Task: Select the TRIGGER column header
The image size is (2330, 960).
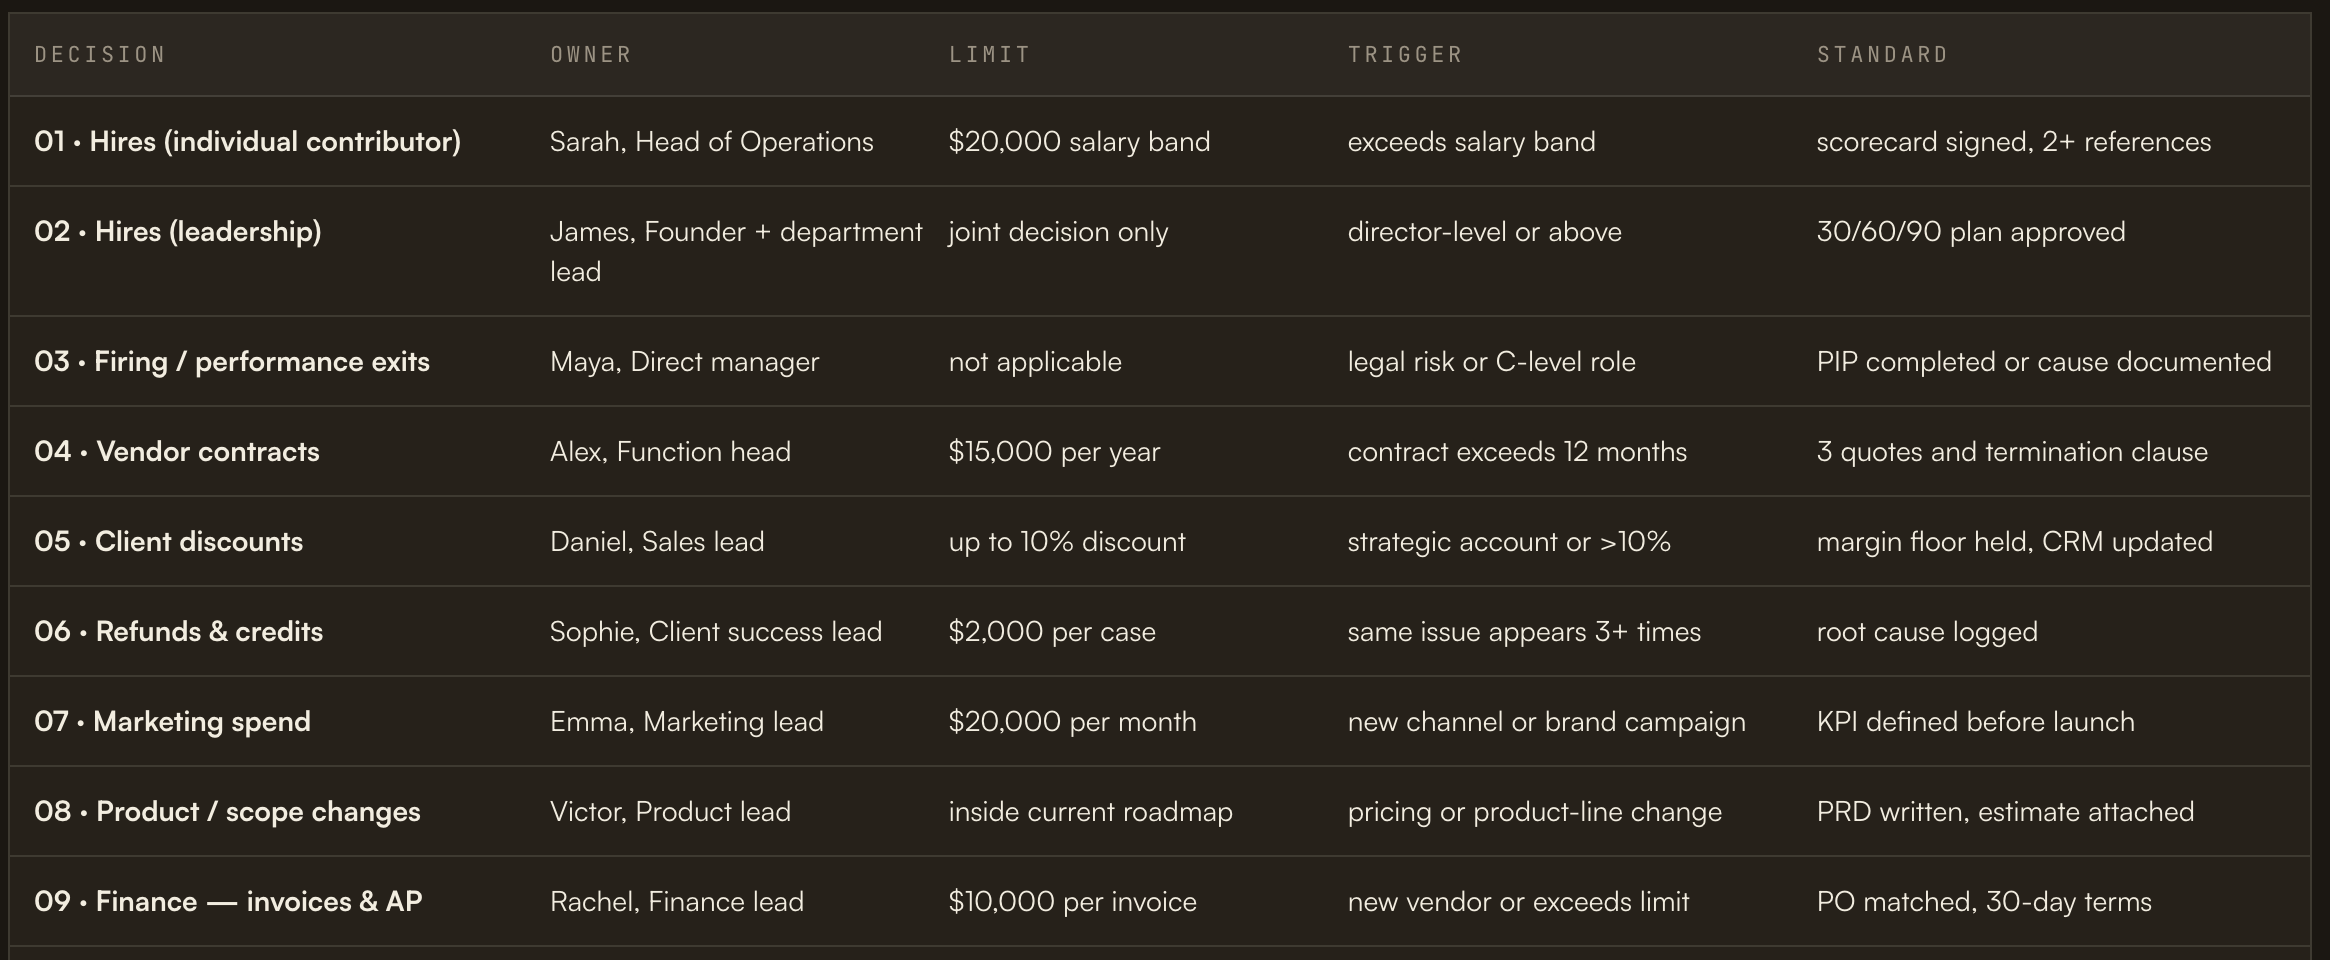Action: [x=1405, y=54]
